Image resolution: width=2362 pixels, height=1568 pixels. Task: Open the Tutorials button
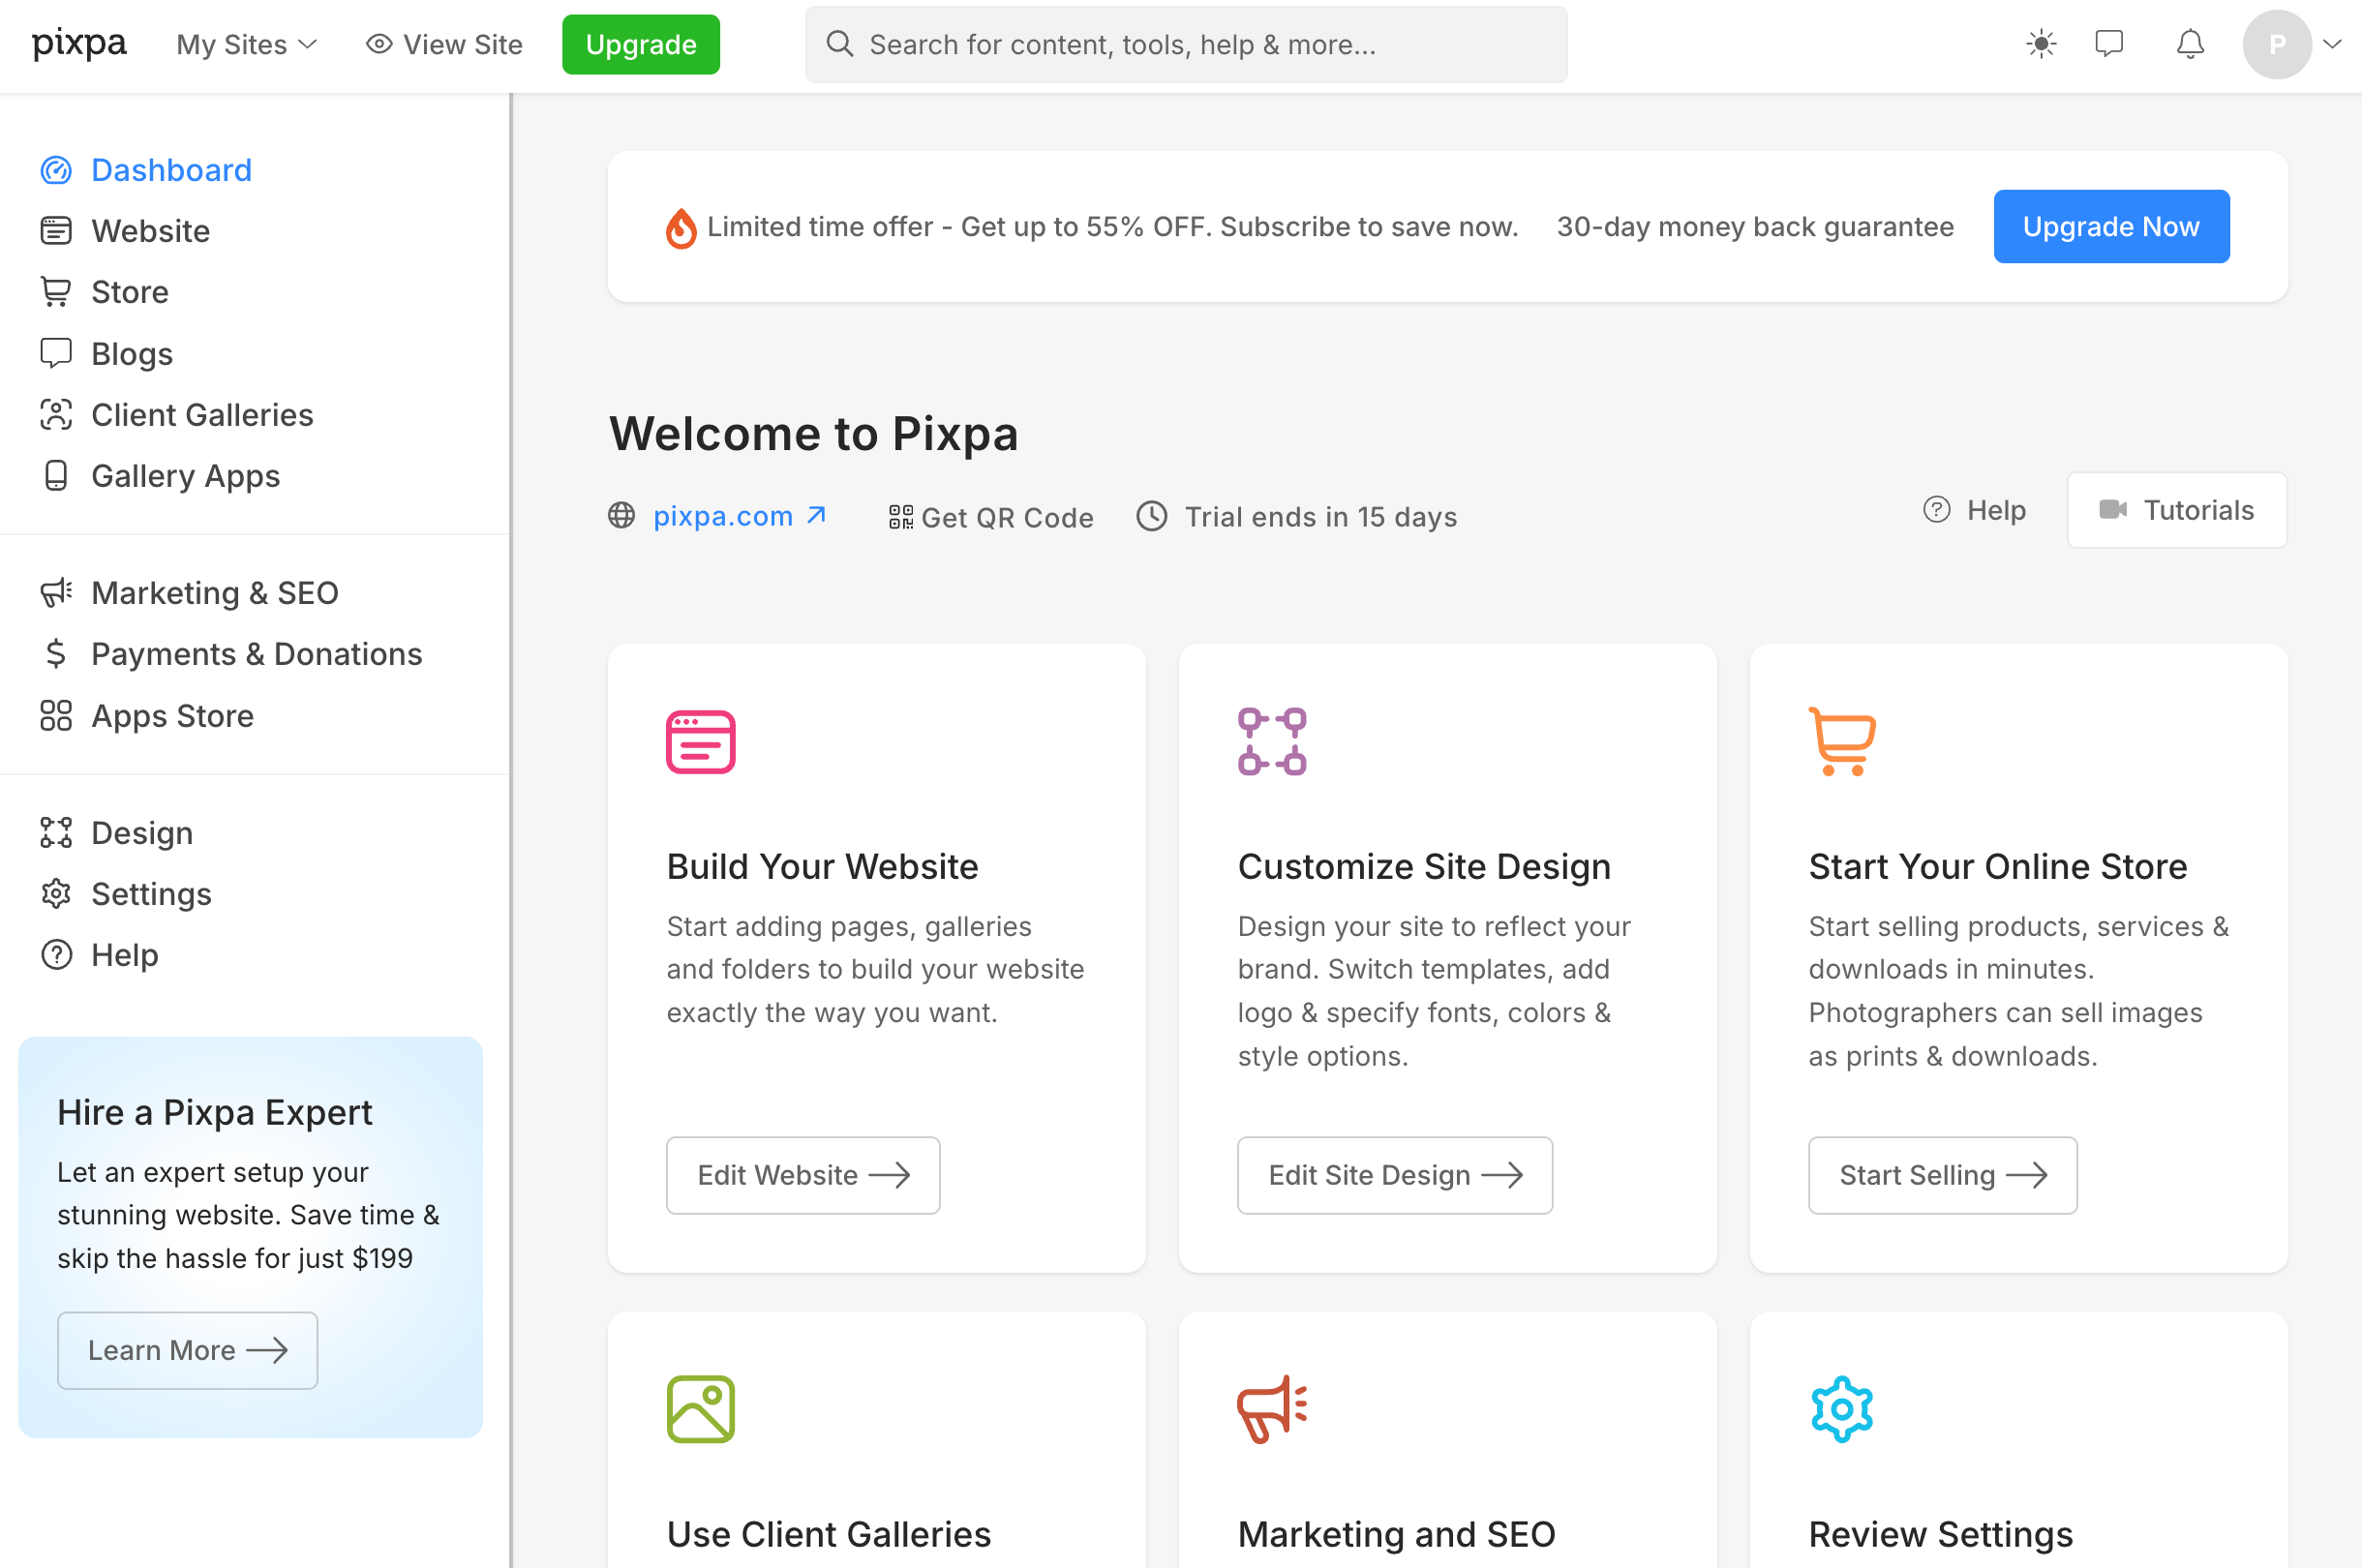click(2177, 510)
